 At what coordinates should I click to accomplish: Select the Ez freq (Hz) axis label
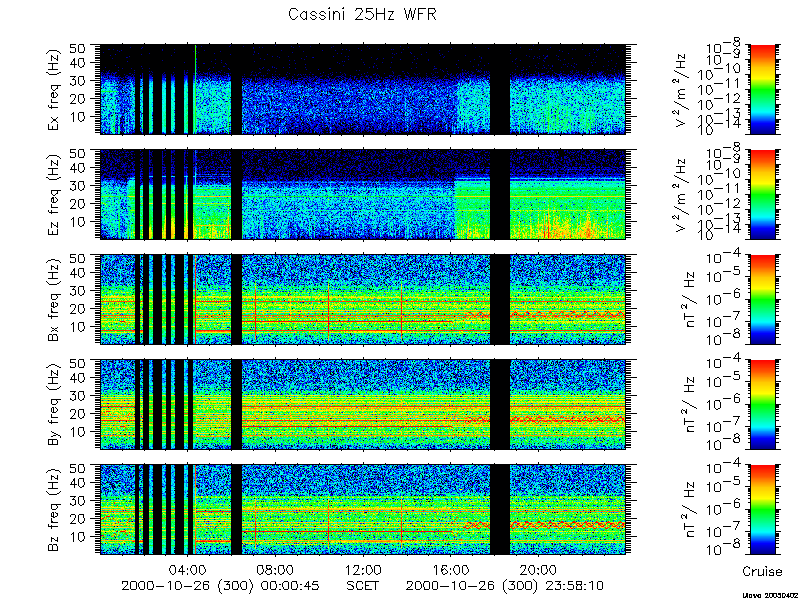click(55, 194)
